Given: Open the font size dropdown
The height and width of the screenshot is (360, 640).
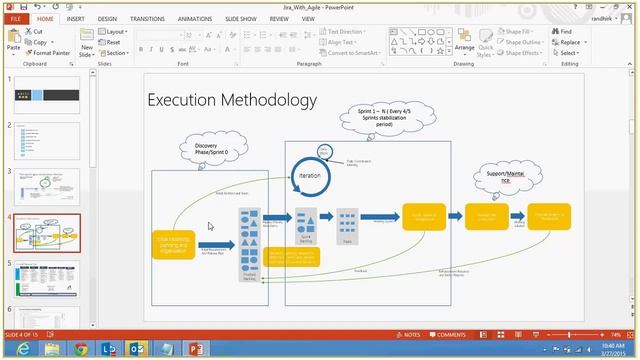Looking at the screenshot, I should 200,36.
